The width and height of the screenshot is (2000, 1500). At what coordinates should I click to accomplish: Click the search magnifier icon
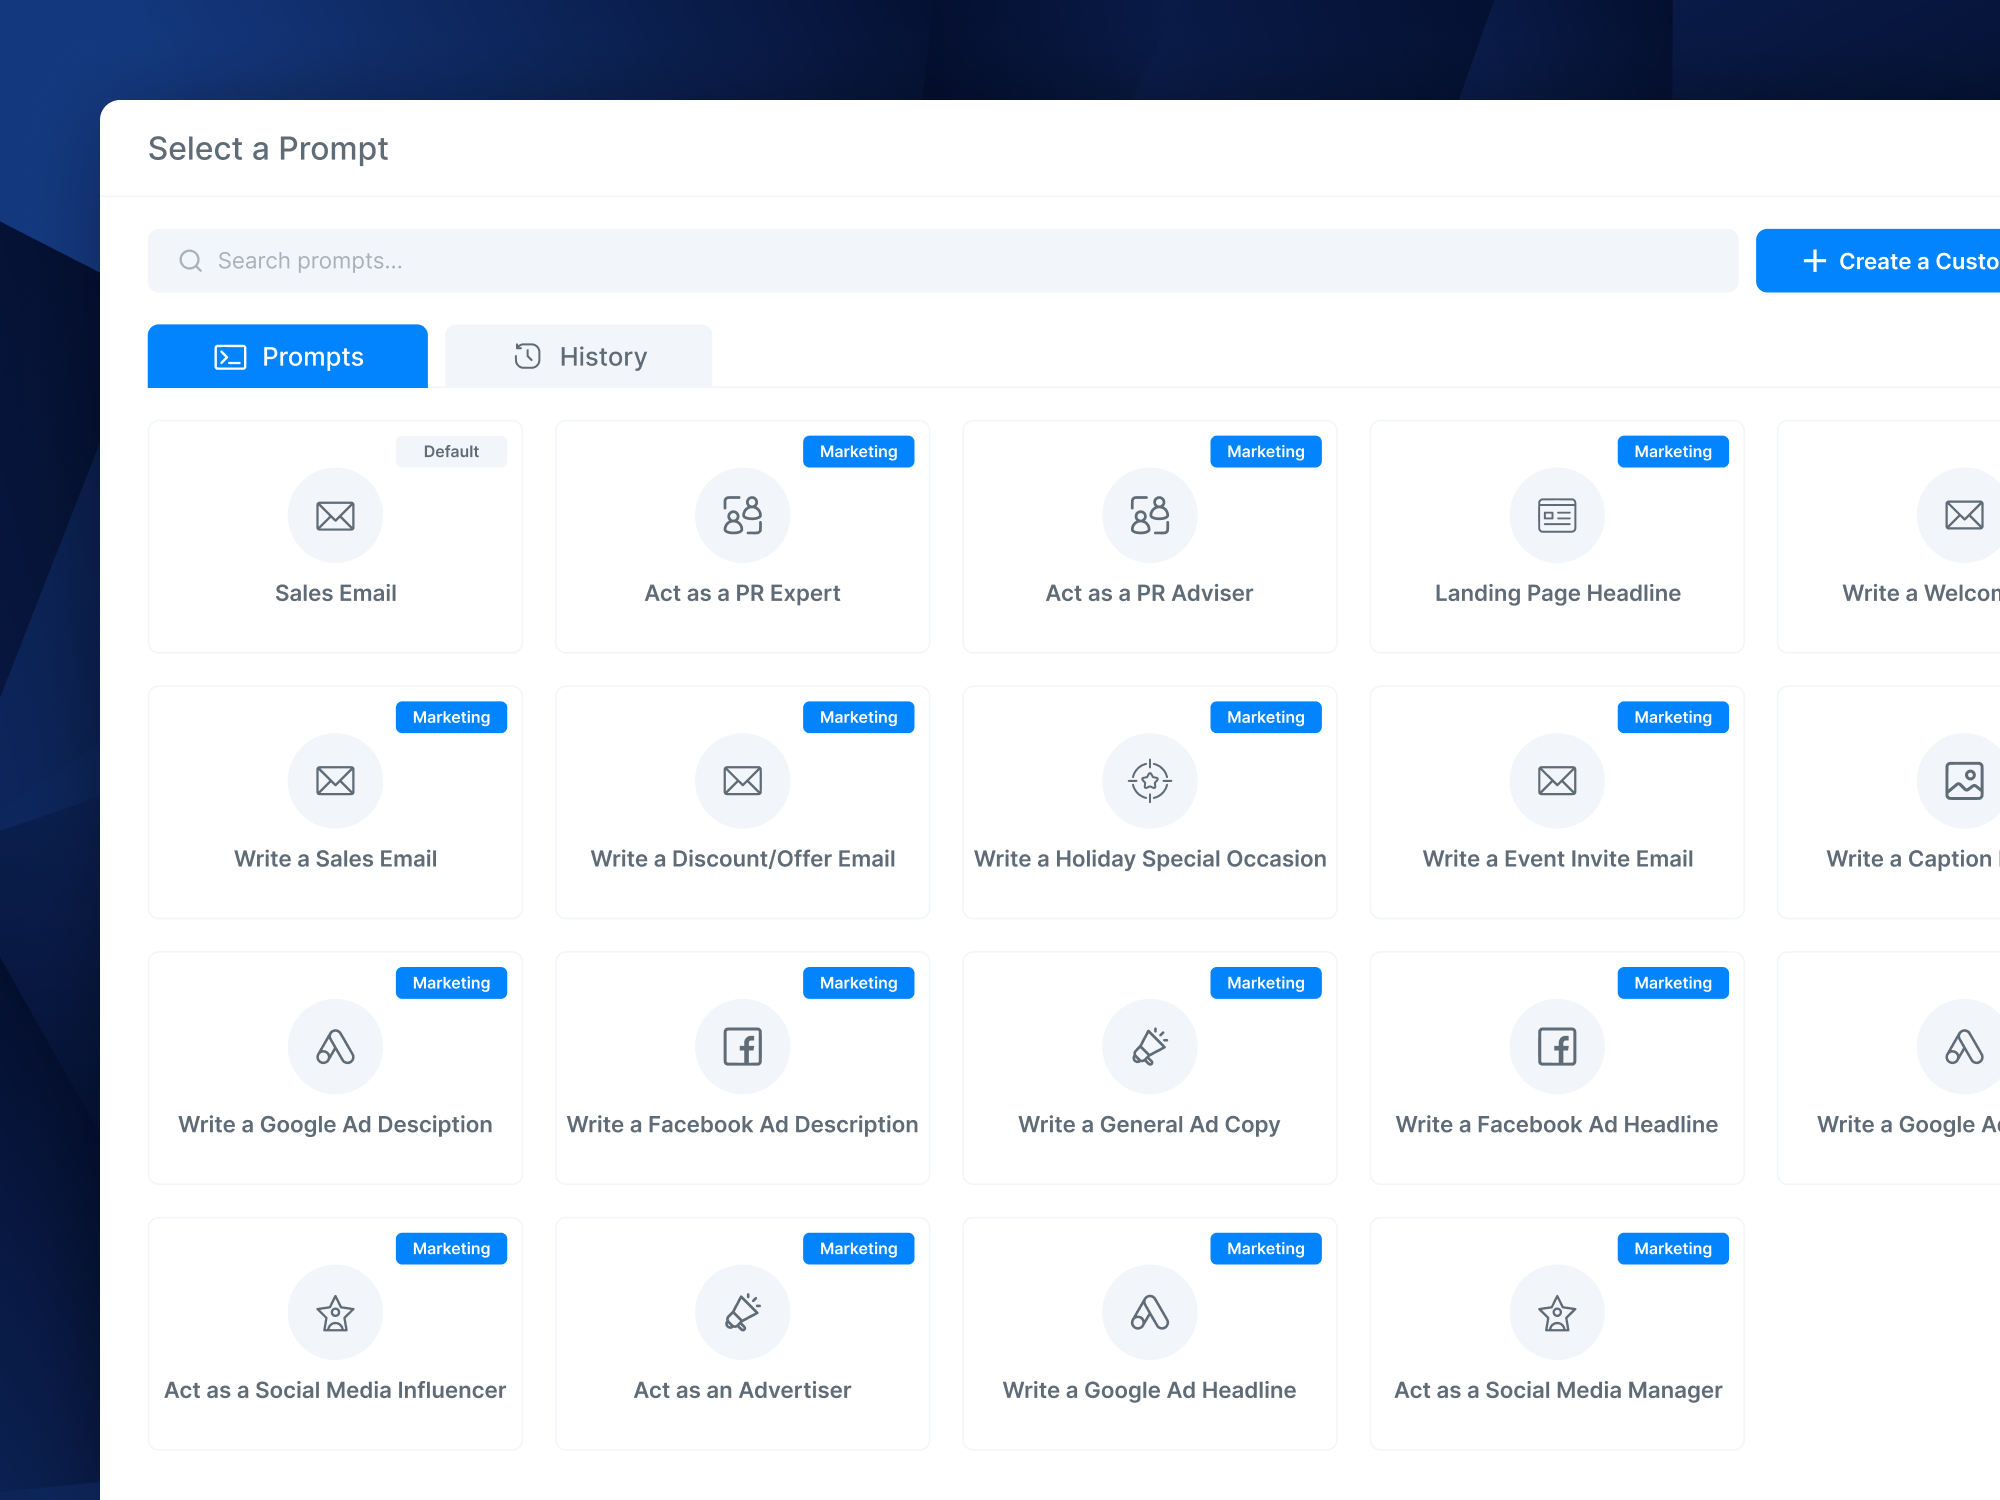190,261
